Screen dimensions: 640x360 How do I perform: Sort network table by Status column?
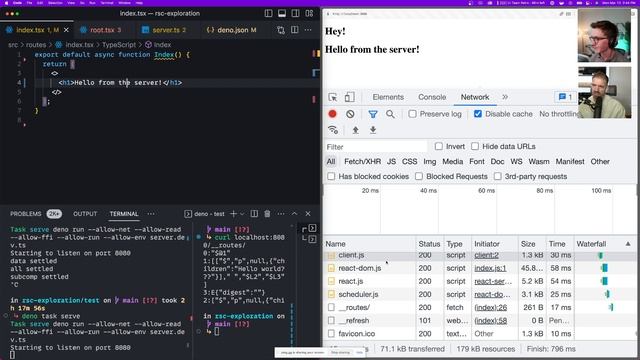tap(429, 244)
